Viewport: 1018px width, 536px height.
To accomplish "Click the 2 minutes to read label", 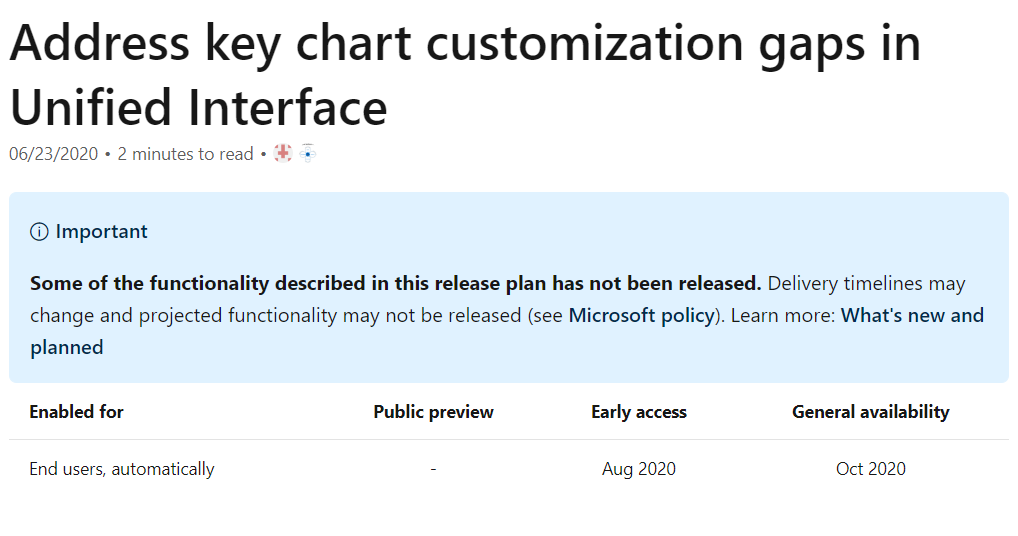I will click(185, 154).
